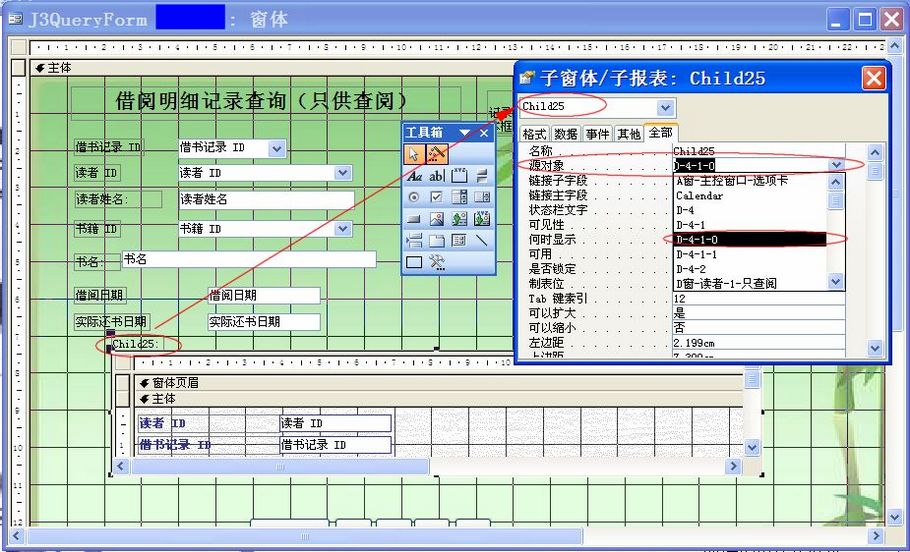Screen dimensions: 910x552
Task: Click the form title label 借阅明细记录查询
Action: click(266, 102)
